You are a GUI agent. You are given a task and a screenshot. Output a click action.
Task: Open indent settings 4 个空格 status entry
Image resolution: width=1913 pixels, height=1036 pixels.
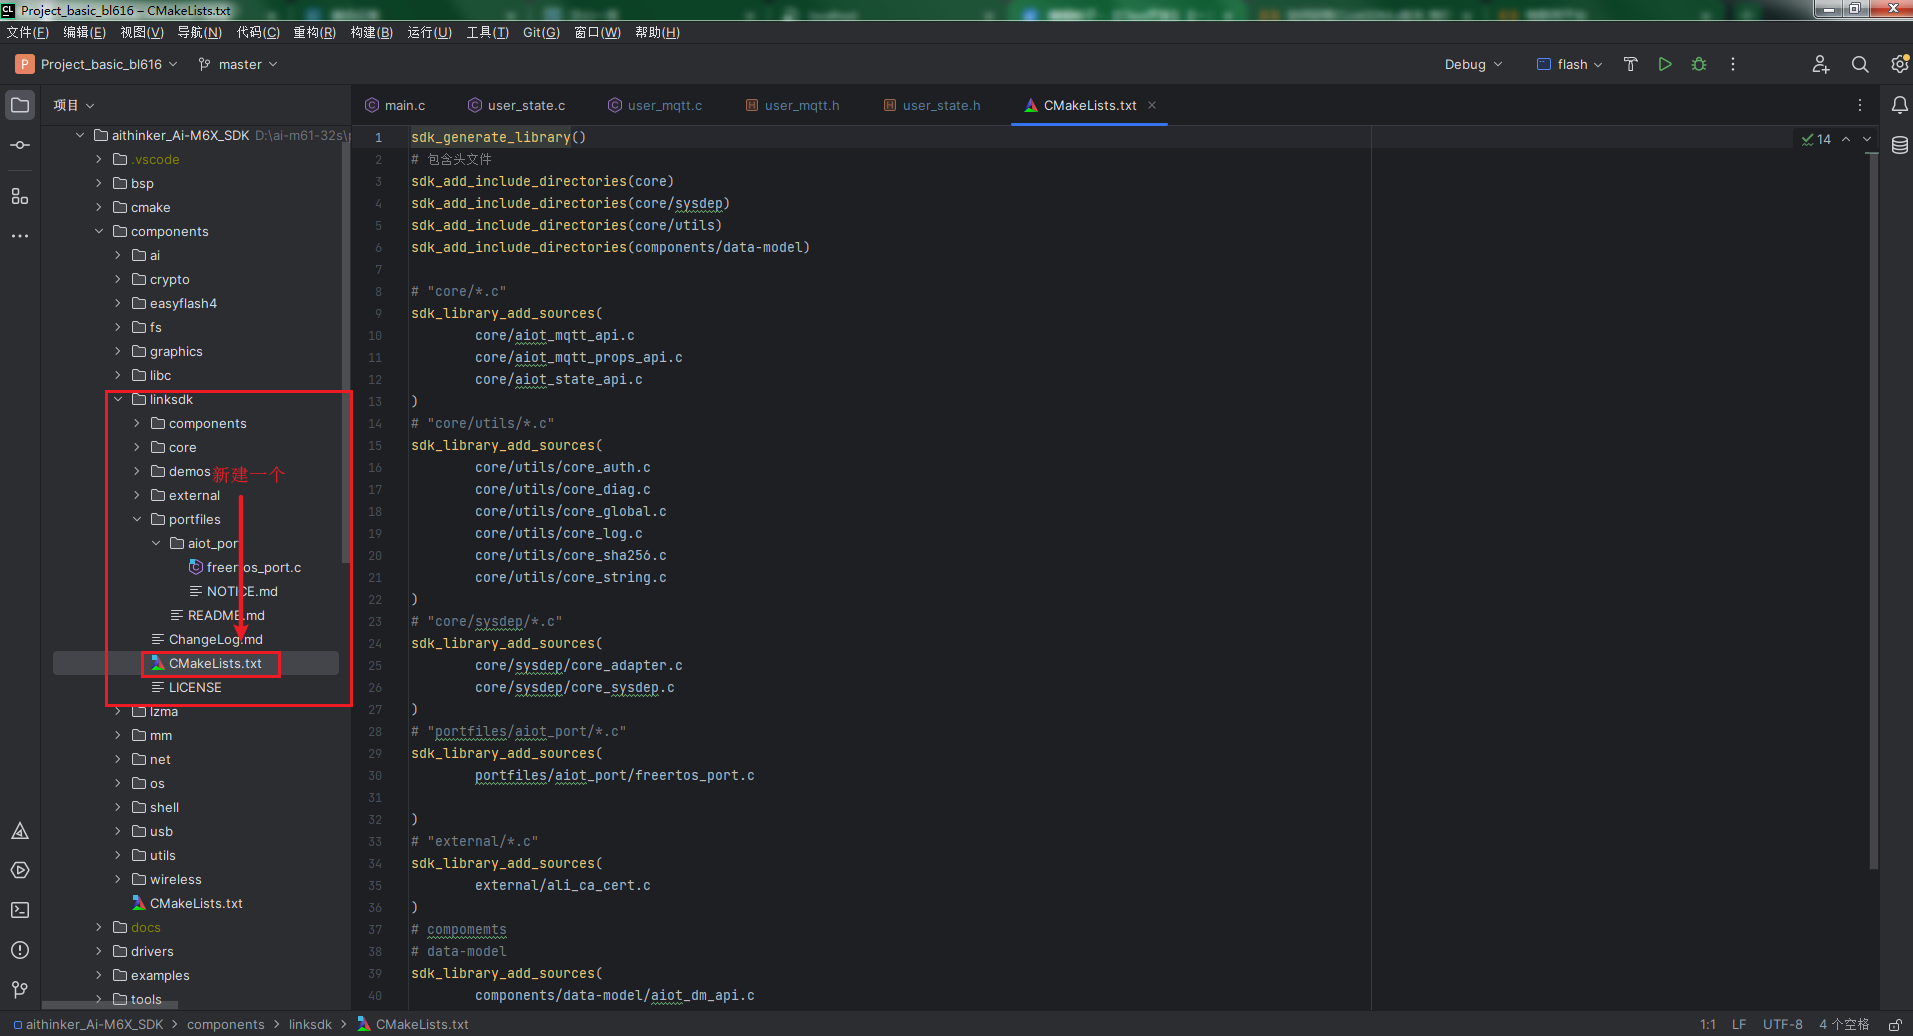[x=1844, y=1025]
